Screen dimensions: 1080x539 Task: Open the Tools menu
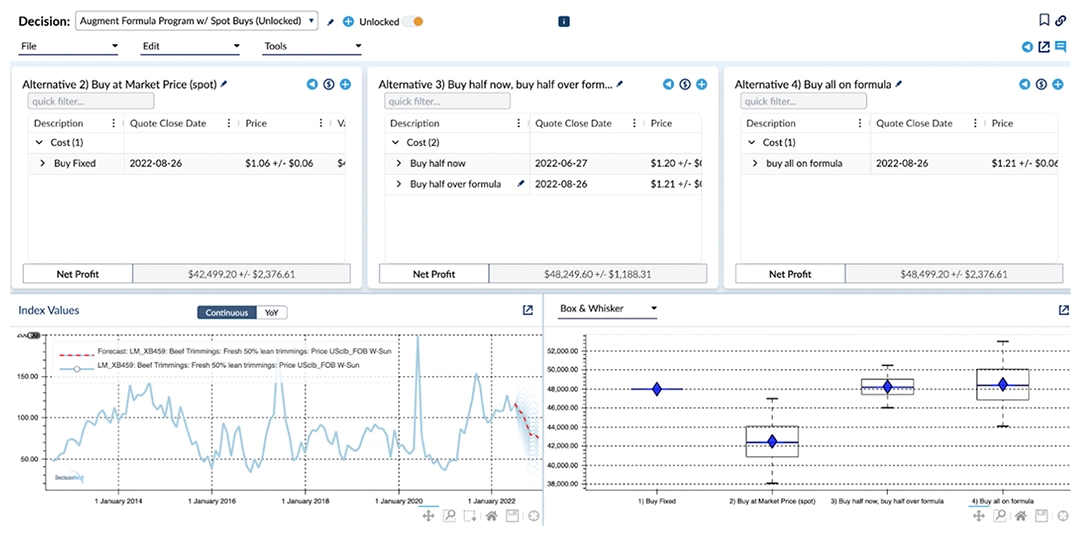(311, 46)
